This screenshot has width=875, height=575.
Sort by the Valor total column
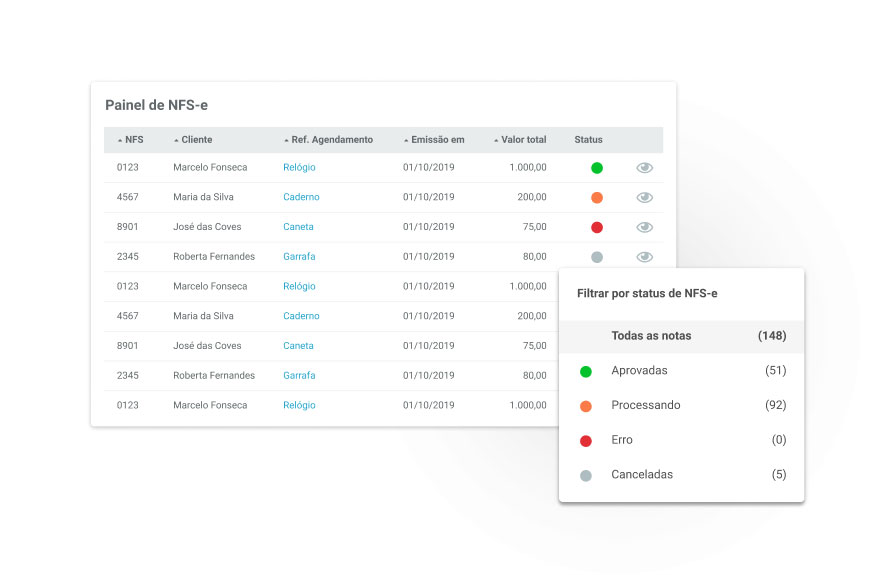520,140
